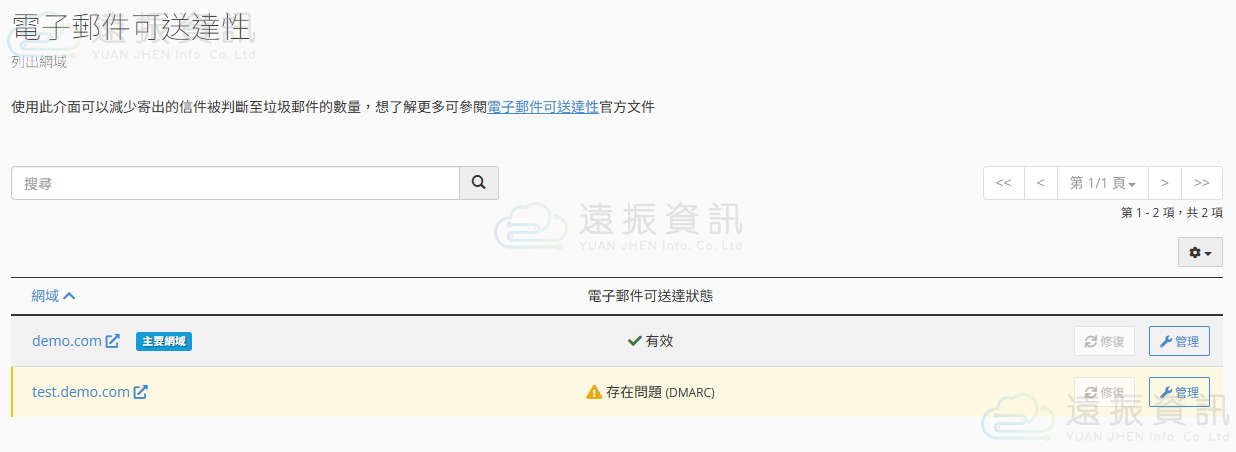Sort by the 網域 column header

[53, 295]
